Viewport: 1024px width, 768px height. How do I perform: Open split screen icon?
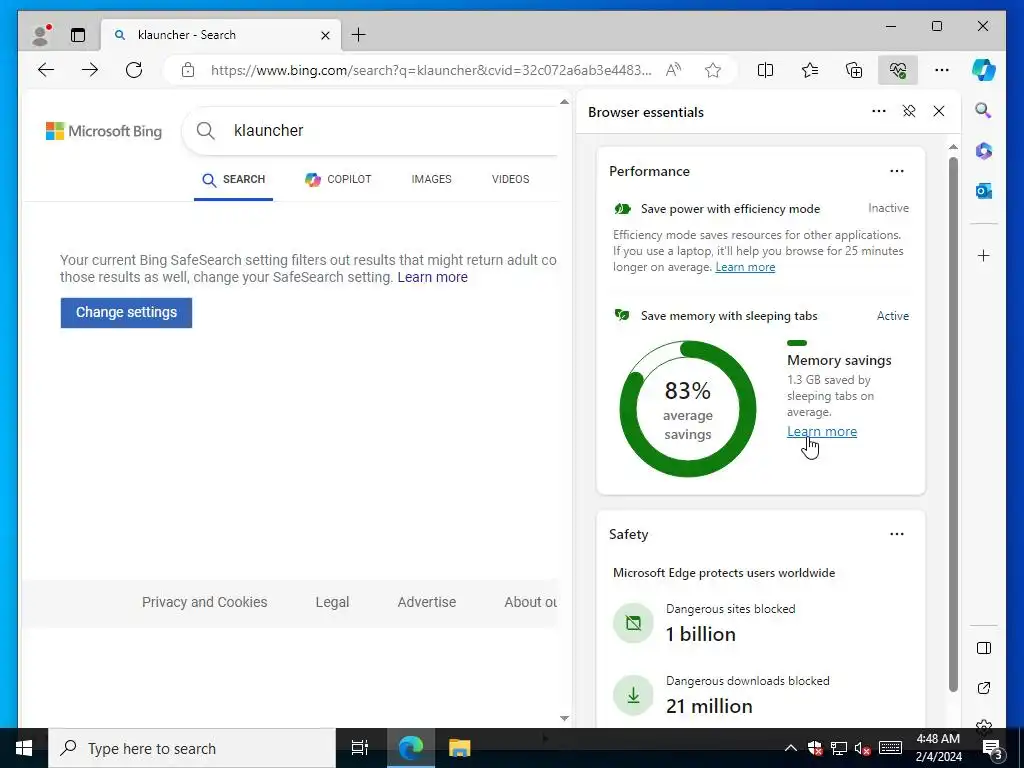[765, 70]
